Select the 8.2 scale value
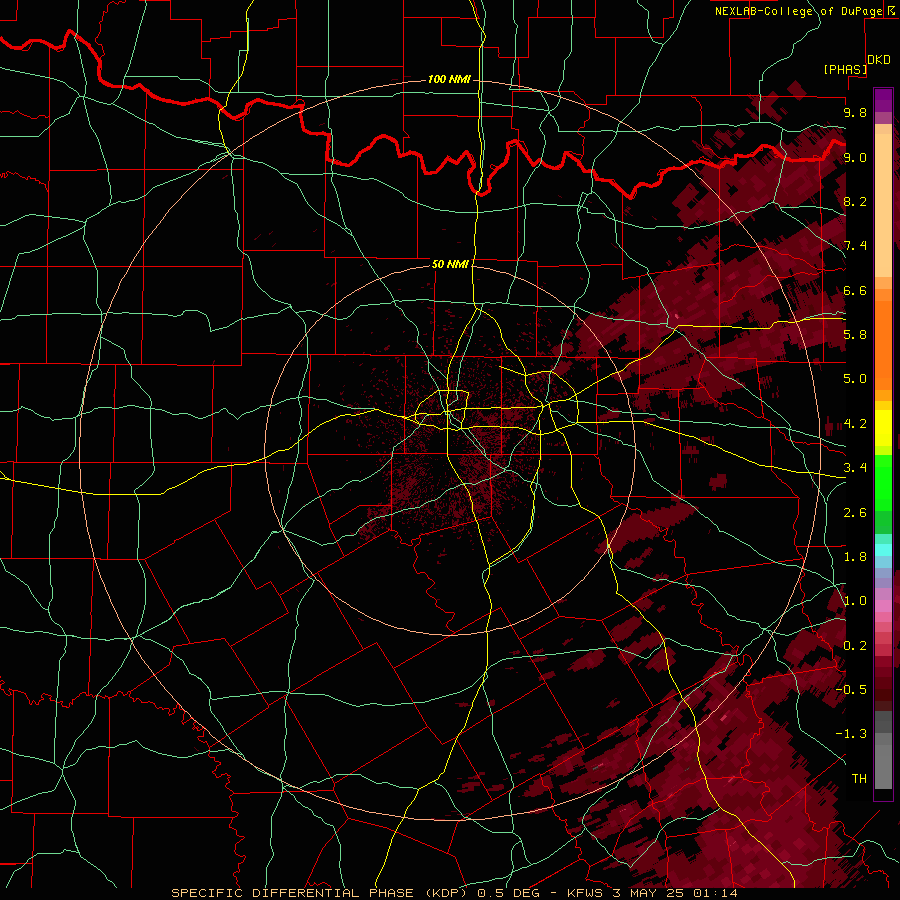This screenshot has width=900, height=900. pyautogui.click(x=855, y=201)
